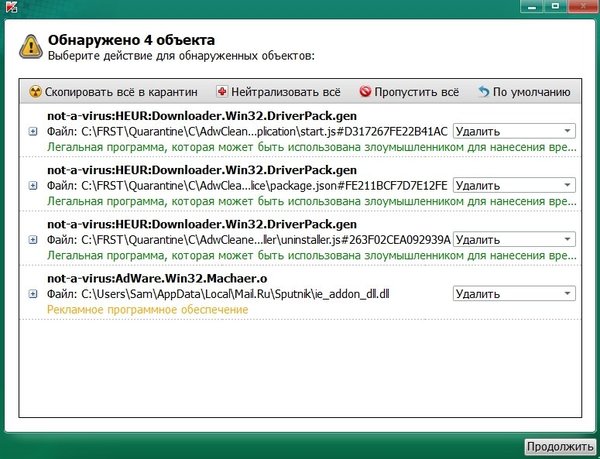Click the Kaspersky logo in the title bar
The image size is (600, 459).
pos(10,8)
